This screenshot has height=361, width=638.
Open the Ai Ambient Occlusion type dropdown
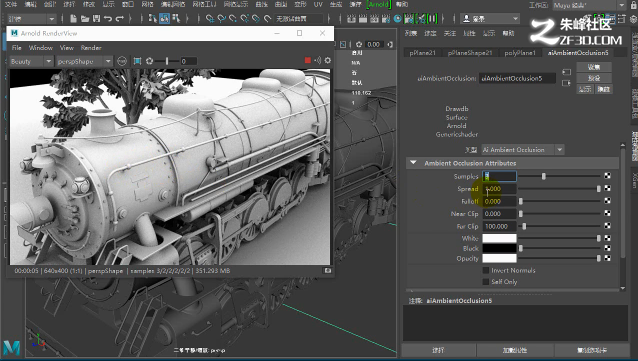tap(522, 150)
